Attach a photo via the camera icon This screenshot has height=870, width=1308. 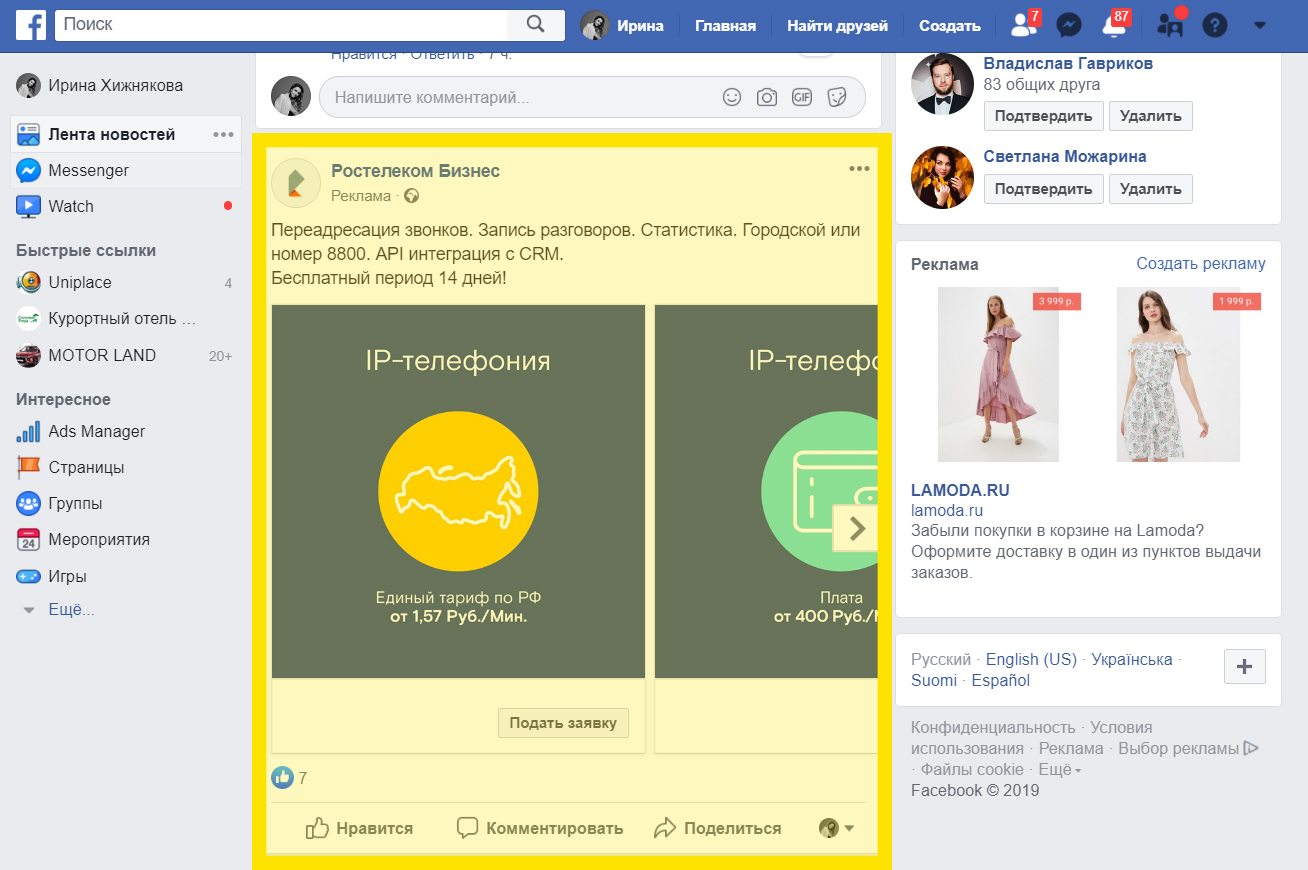pyautogui.click(x=766, y=97)
